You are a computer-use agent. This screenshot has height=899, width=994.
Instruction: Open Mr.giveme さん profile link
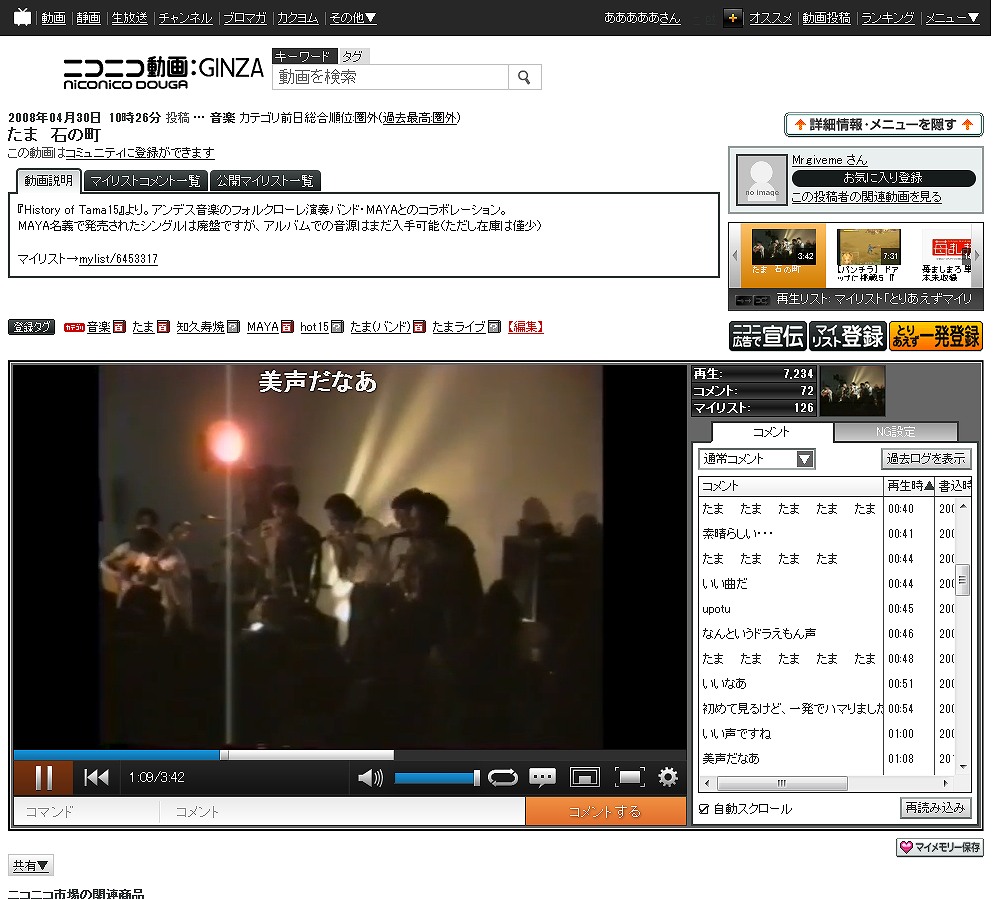pos(829,160)
